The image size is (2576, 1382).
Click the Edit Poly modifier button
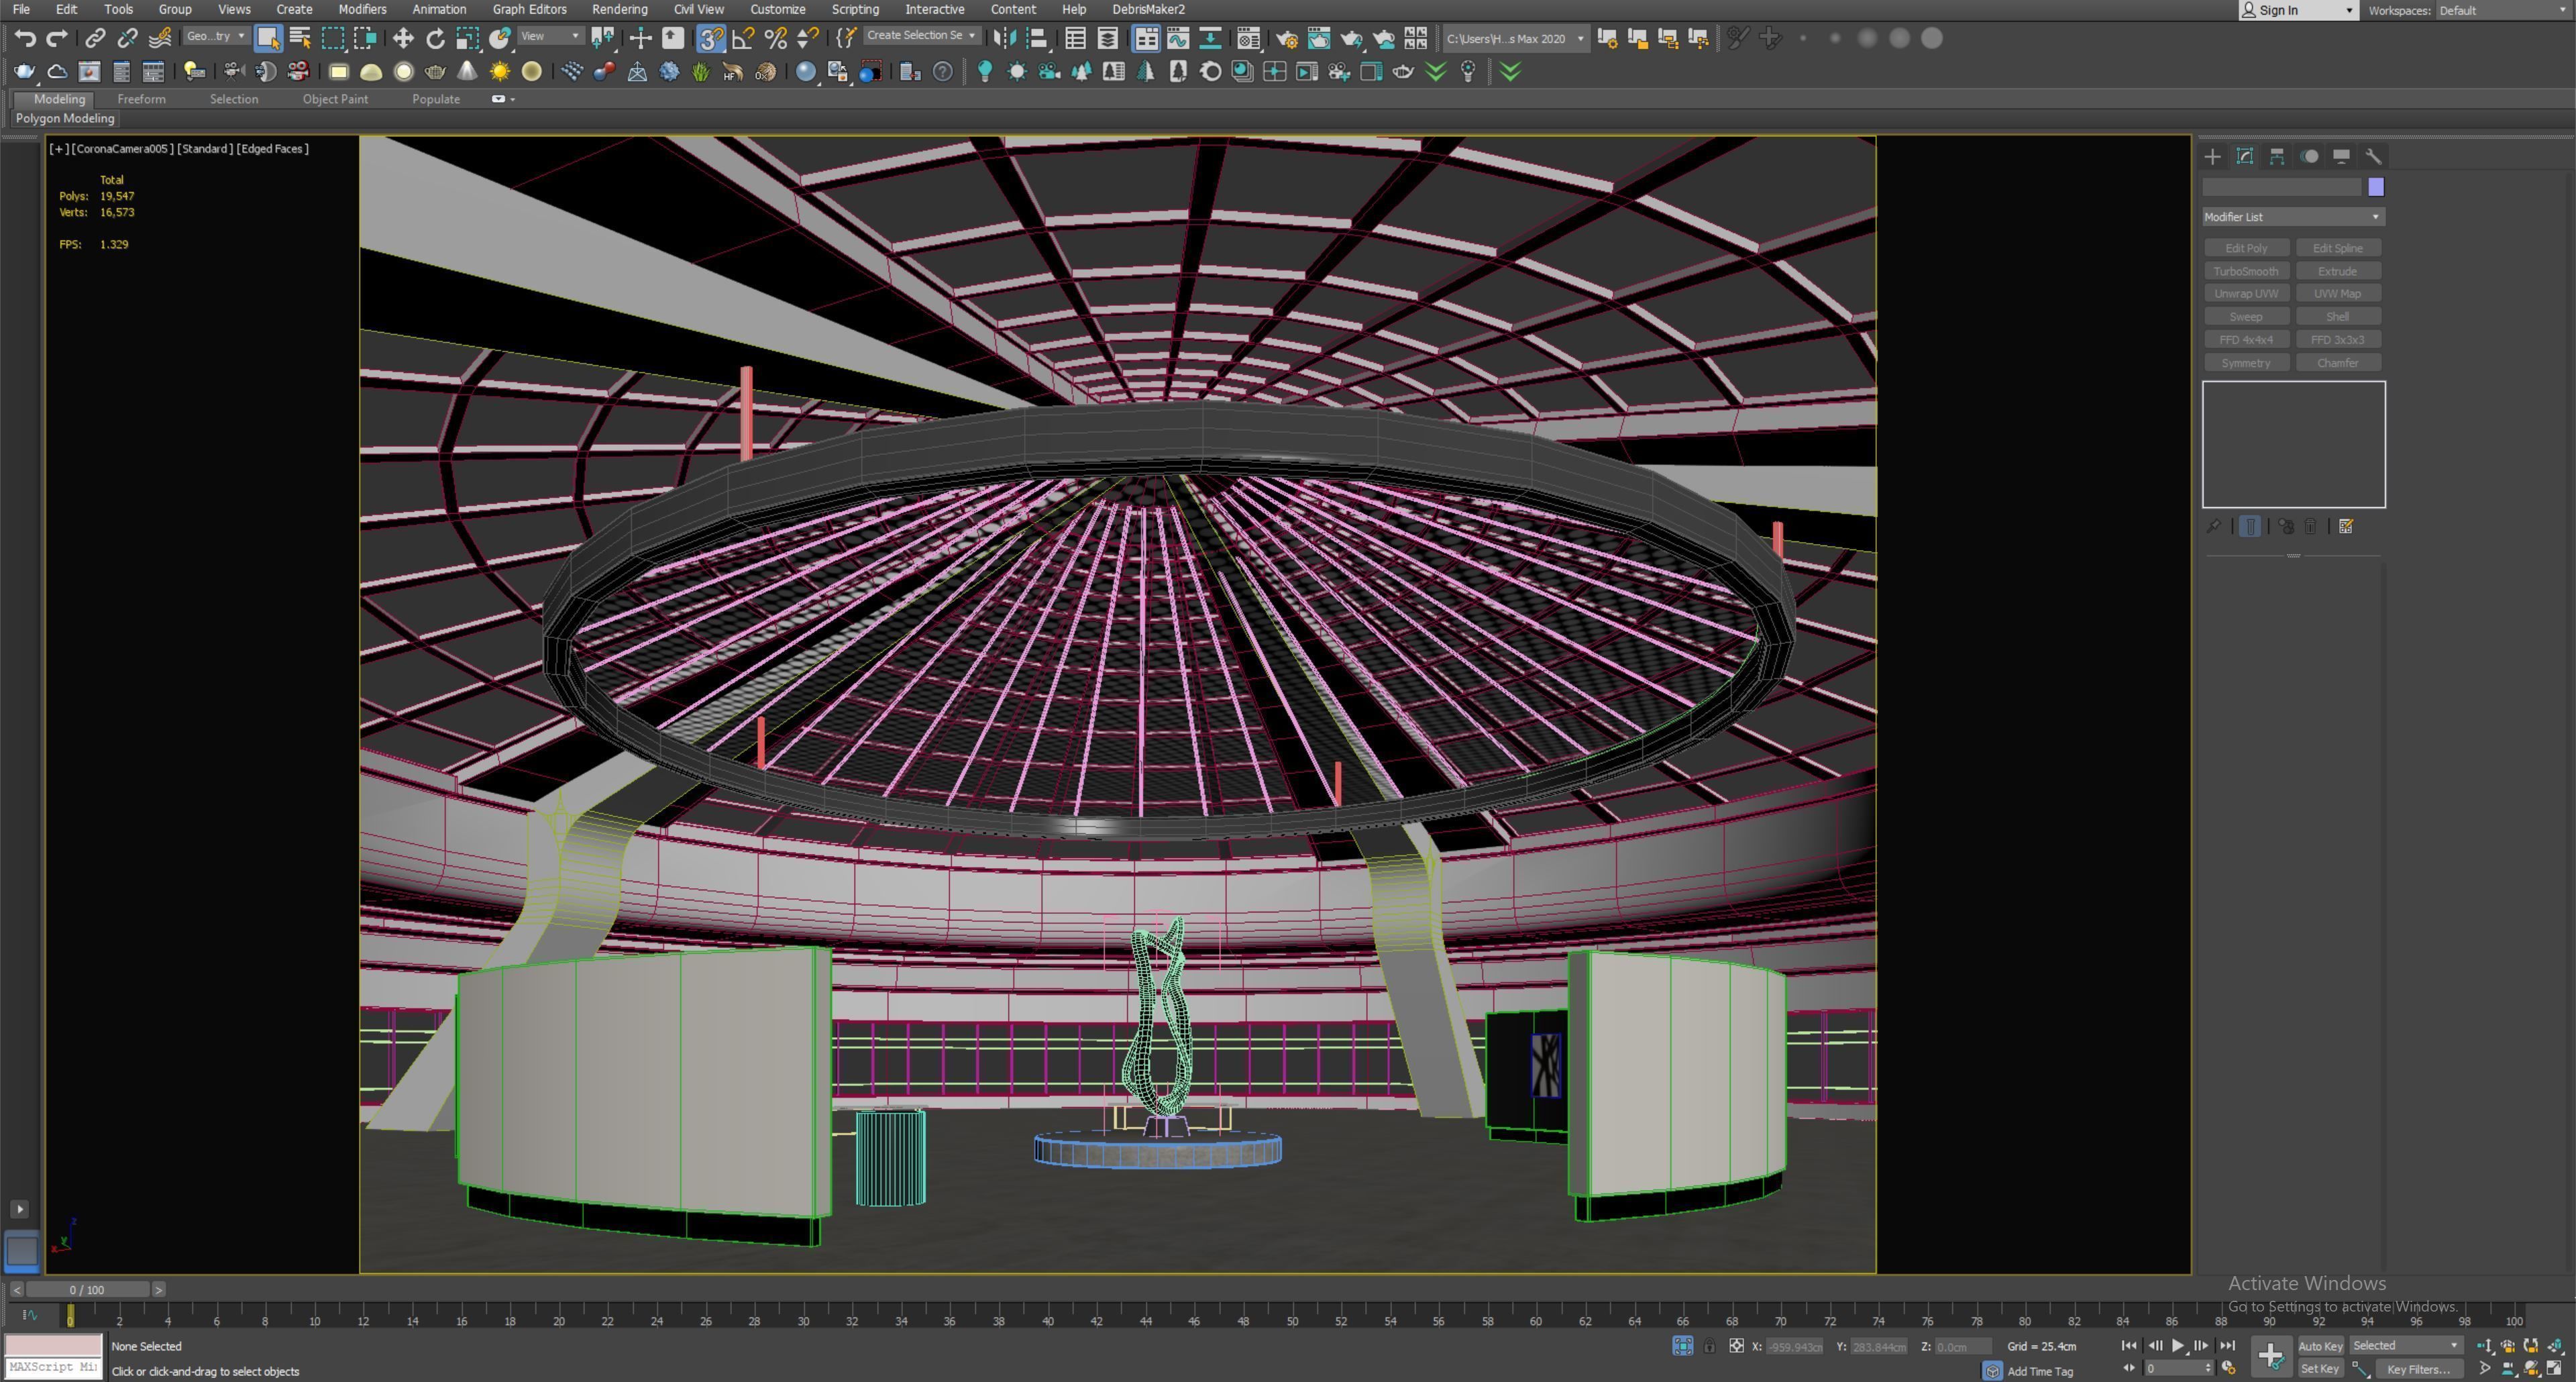[2246, 248]
